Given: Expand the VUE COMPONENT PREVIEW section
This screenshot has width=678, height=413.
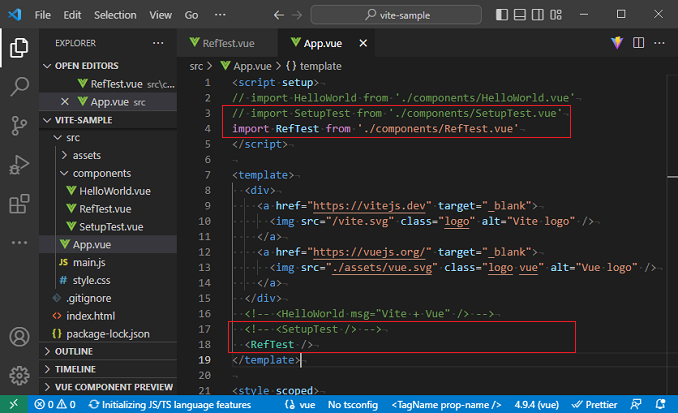Looking at the screenshot, I should pyautogui.click(x=108, y=387).
